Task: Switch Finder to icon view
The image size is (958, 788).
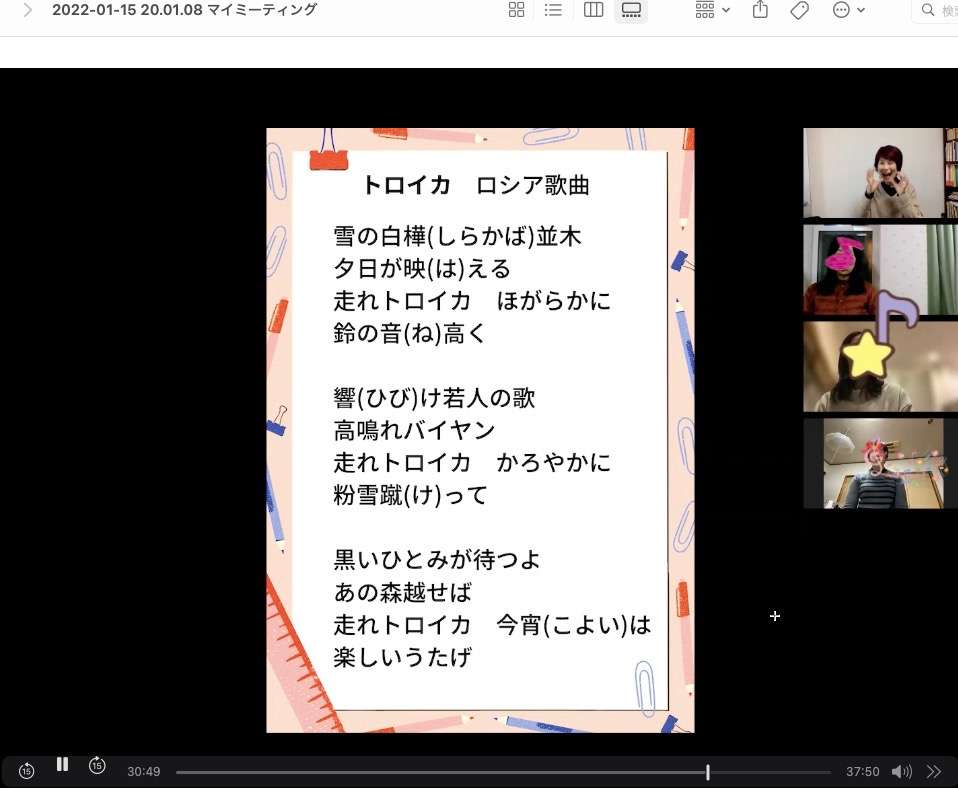Action: tap(516, 10)
